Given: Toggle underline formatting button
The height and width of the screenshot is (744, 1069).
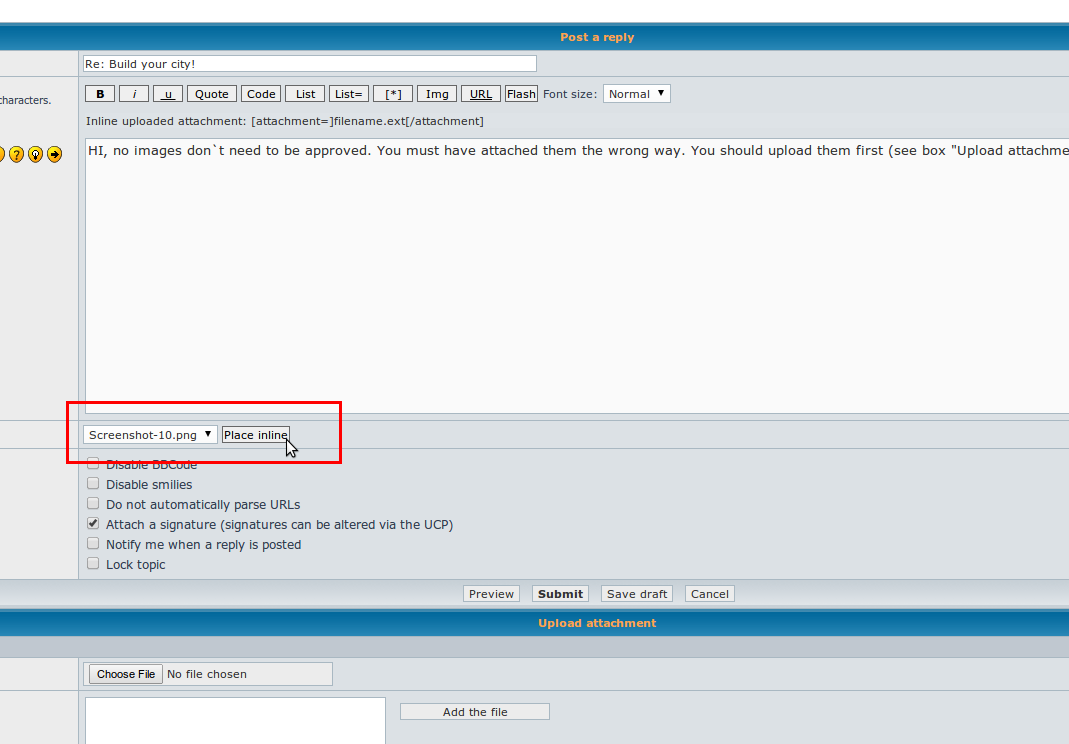Looking at the screenshot, I should point(168,94).
